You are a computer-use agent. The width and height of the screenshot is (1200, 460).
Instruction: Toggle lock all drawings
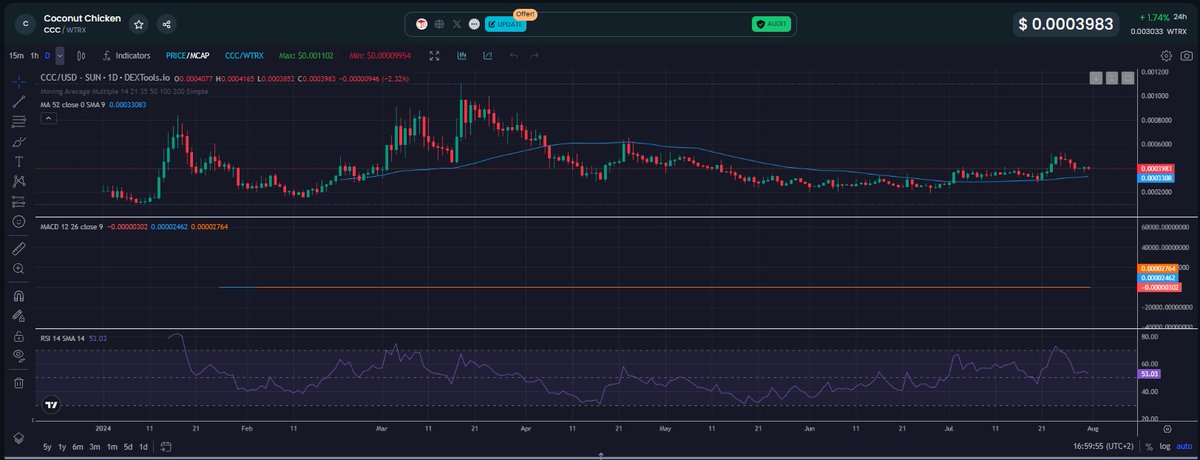[x=19, y=335]
